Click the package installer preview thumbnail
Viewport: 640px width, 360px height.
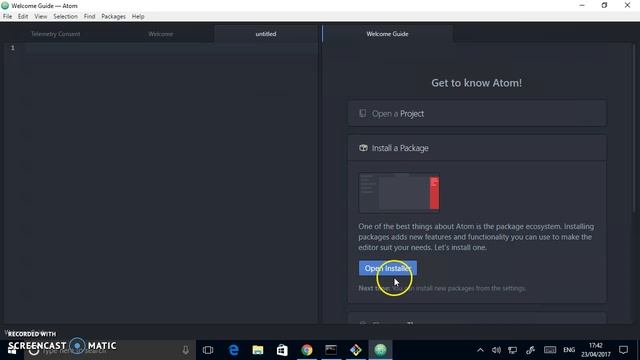click(399, 193)
